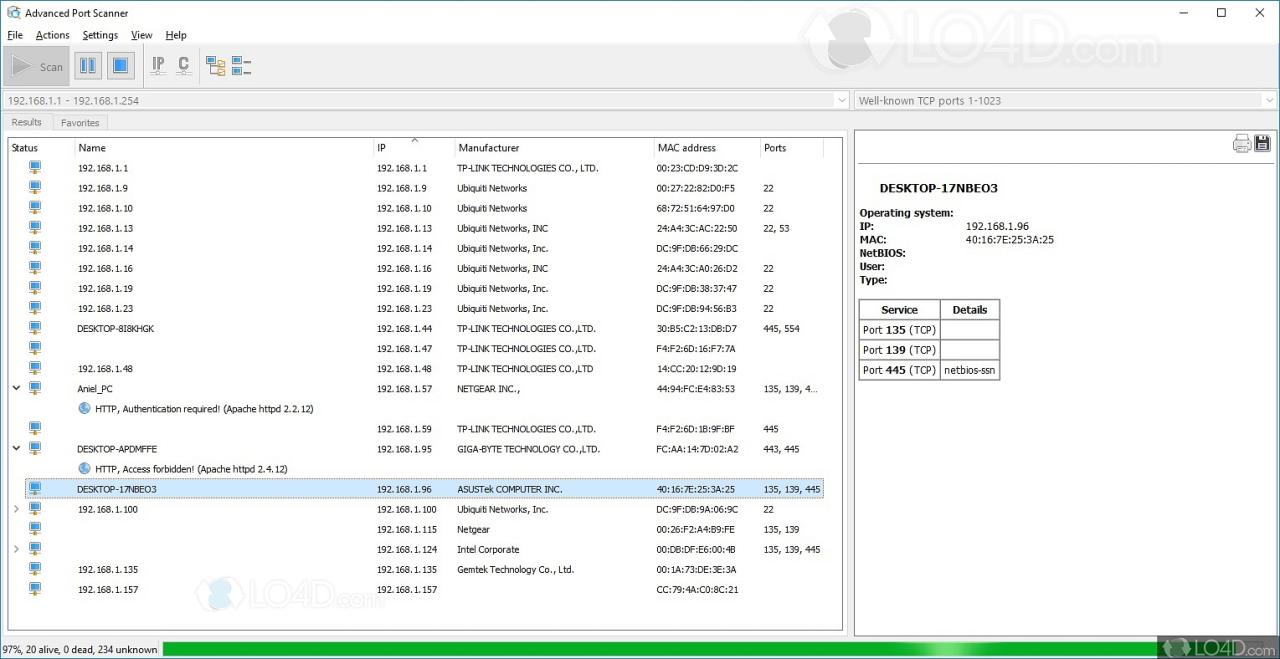Select the Gemtek Technology Co., Ltd. cell
The image size is (1280, 659).
pyautogui.click(x=516, y=569)
